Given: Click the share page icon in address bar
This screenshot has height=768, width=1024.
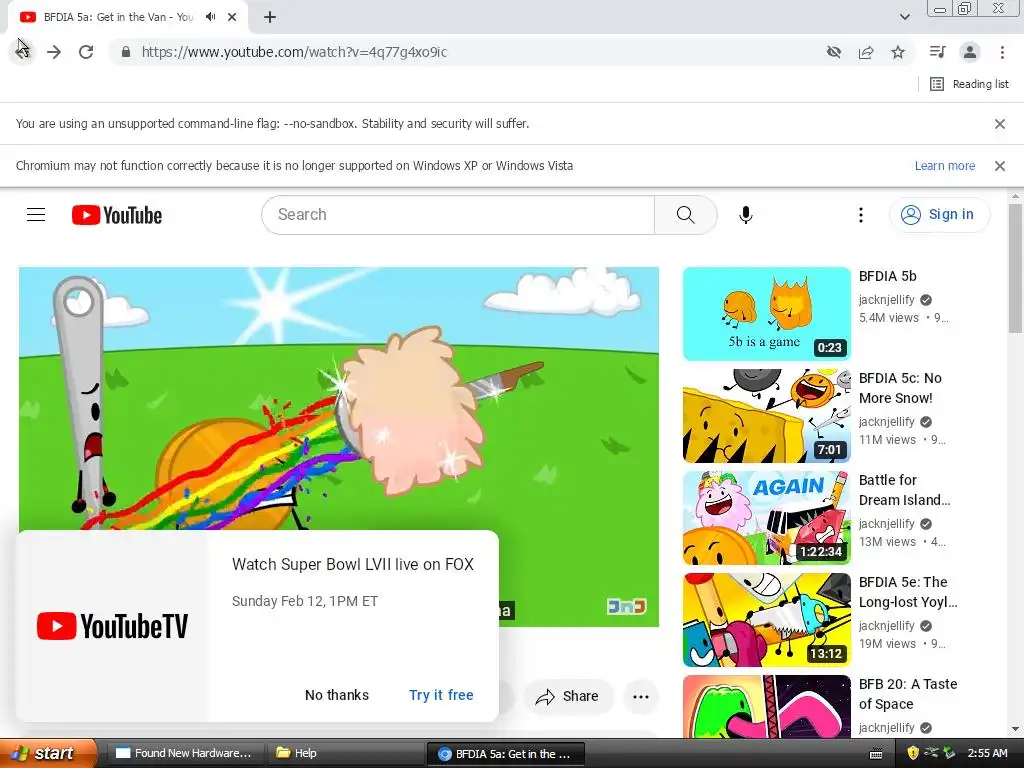Looking at the screenshot, I should (866, 52).
